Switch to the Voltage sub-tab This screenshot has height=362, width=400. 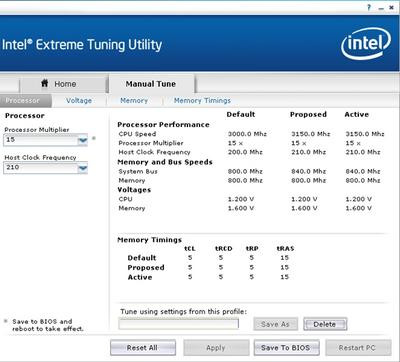(x=79, y=100)
